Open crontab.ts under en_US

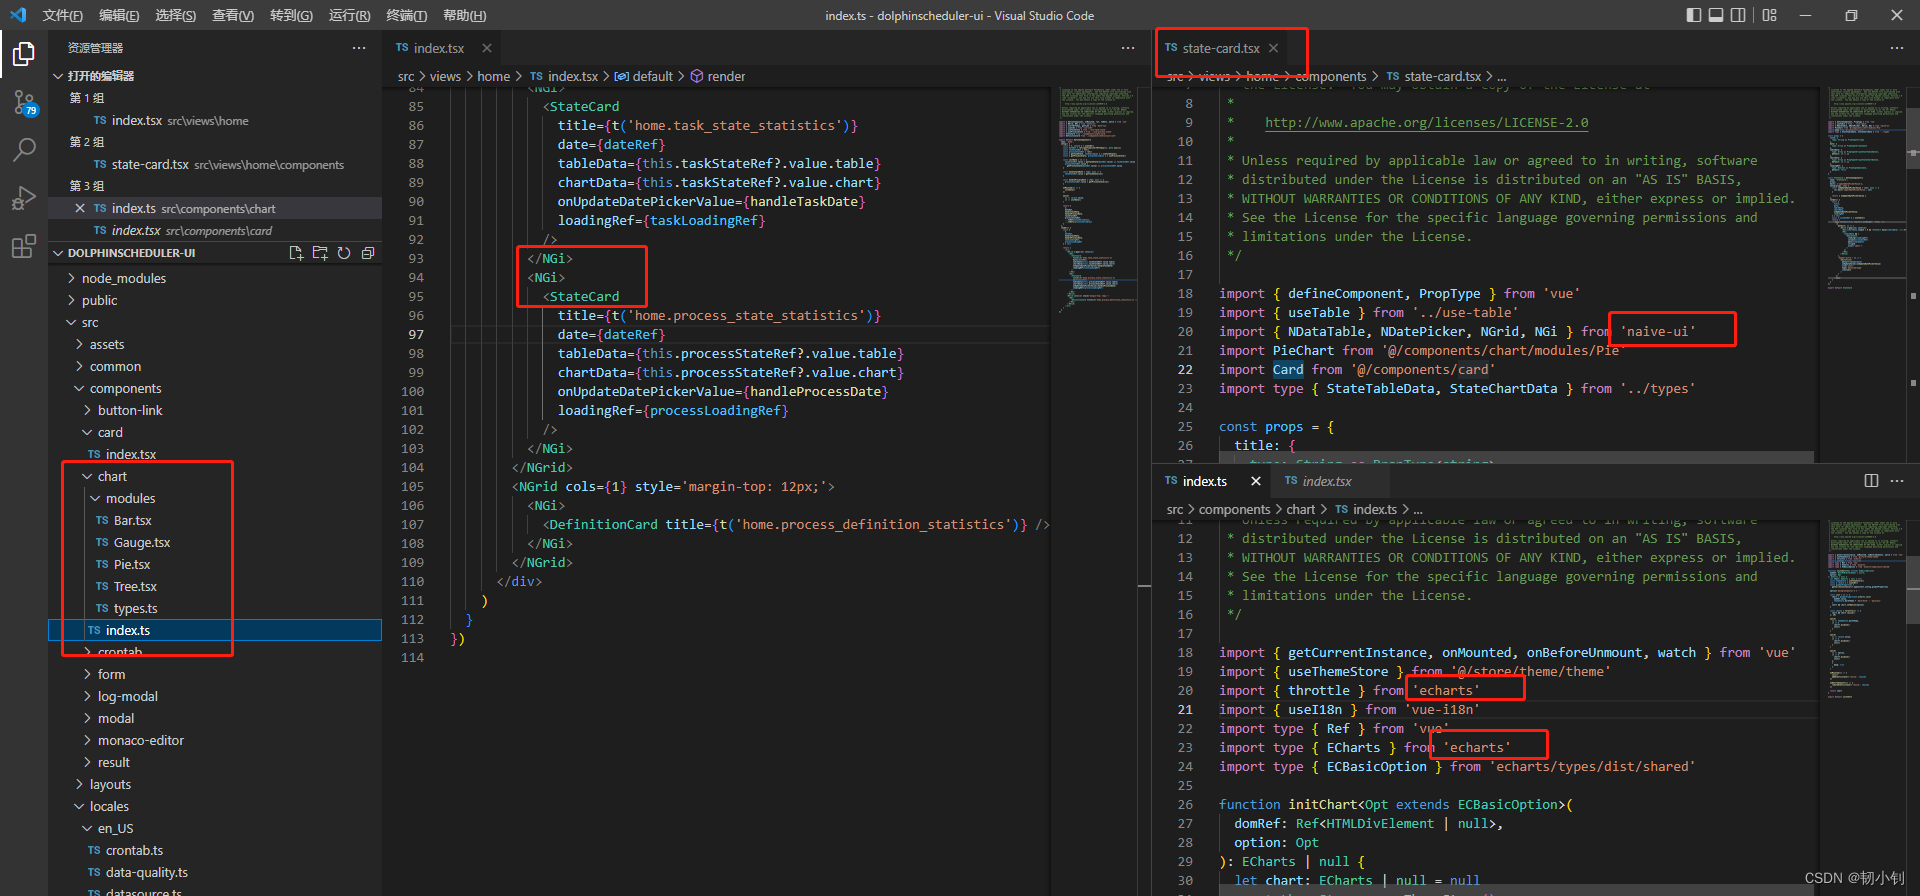click(x=134, y=850)
